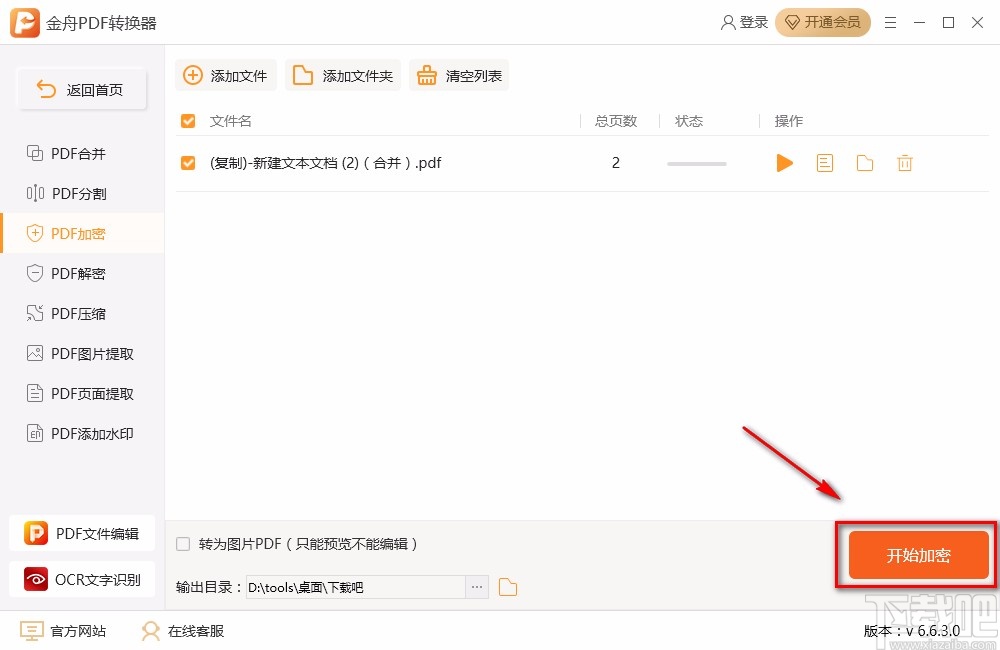Uncheck the file name header checkbox
The image size is (1000, 650).
pos(187,120)
